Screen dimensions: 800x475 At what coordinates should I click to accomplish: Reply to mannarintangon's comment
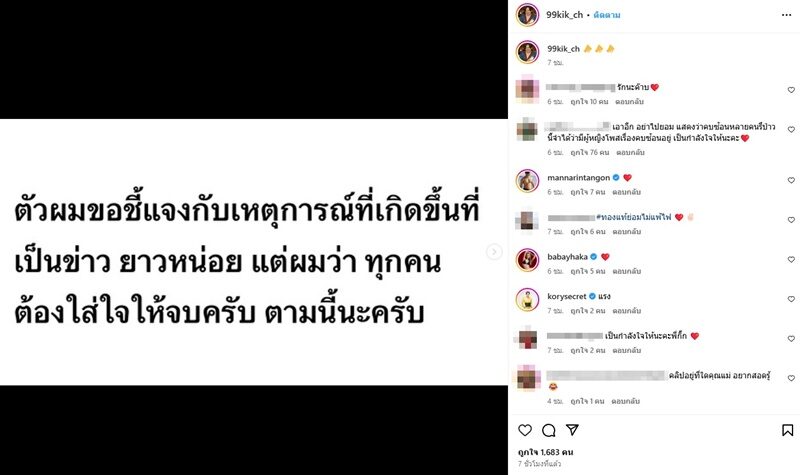click(627, 192)
